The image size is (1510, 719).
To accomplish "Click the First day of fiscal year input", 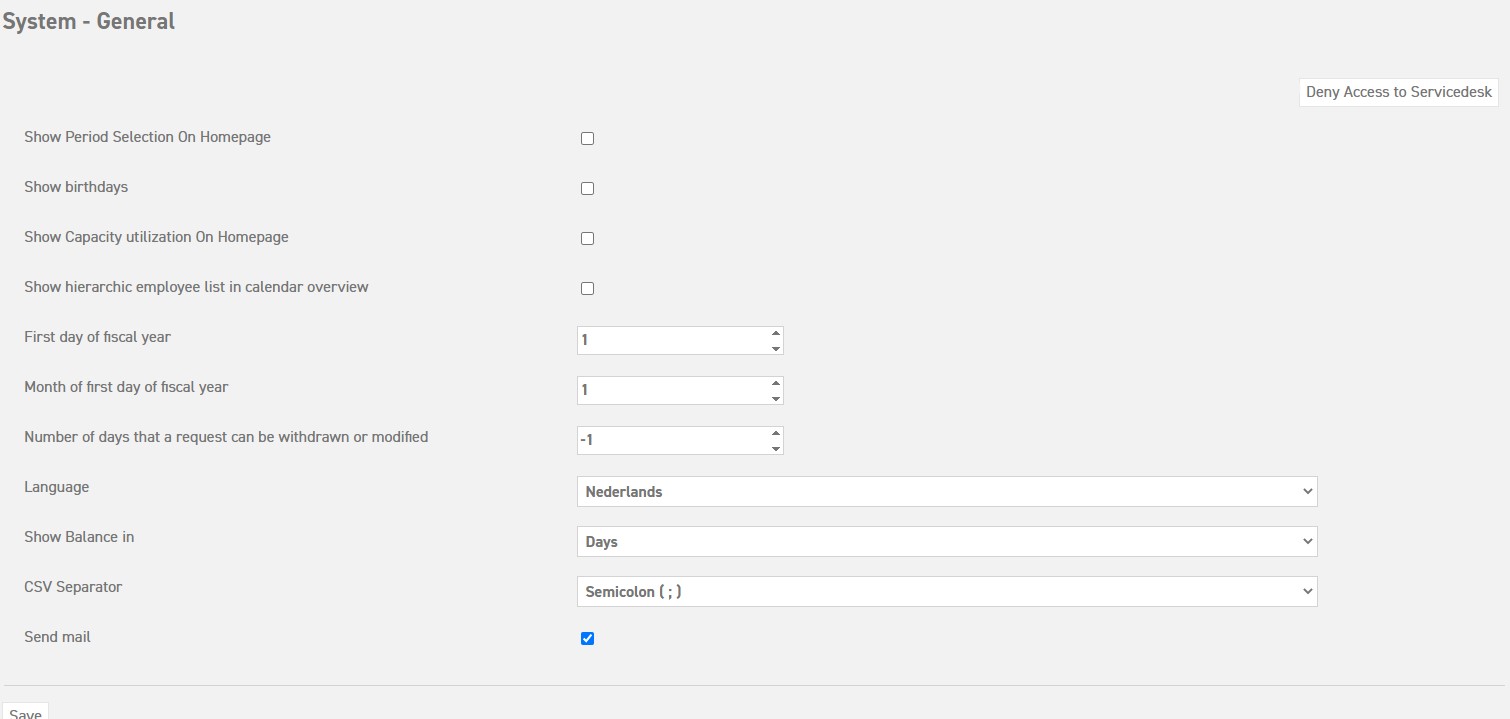I will (x=660, y=340).
